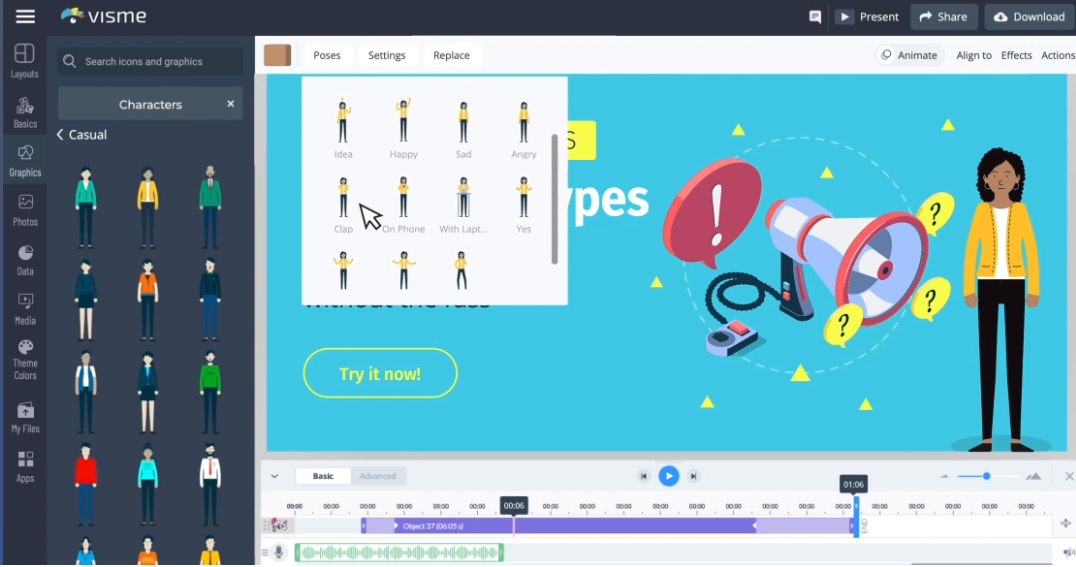Choose the white shirt red tie character thumbnail
This screenshot has width=1076, height=567.
click(211, 485)
